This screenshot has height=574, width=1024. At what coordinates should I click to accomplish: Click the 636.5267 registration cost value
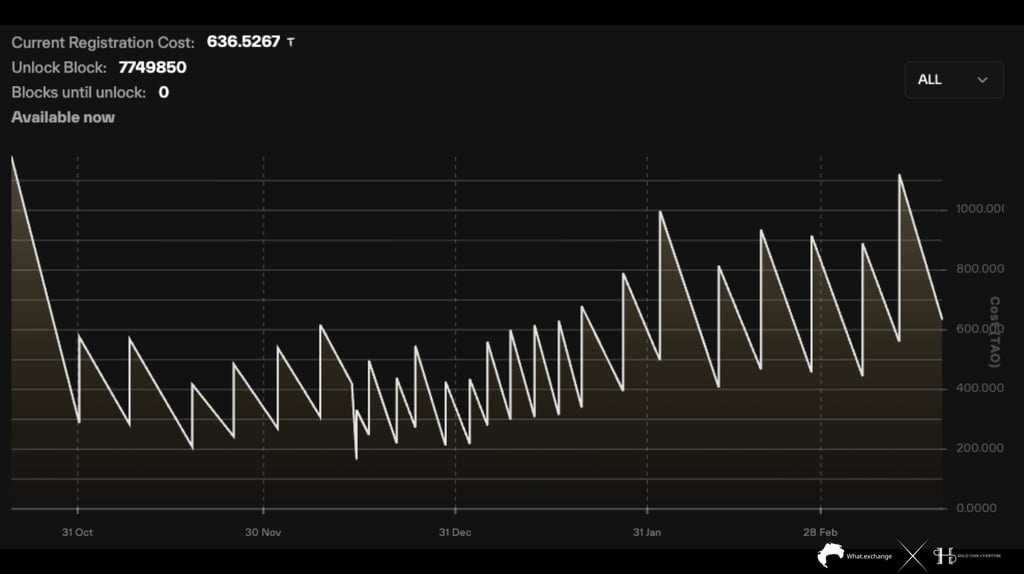[243, 42]
